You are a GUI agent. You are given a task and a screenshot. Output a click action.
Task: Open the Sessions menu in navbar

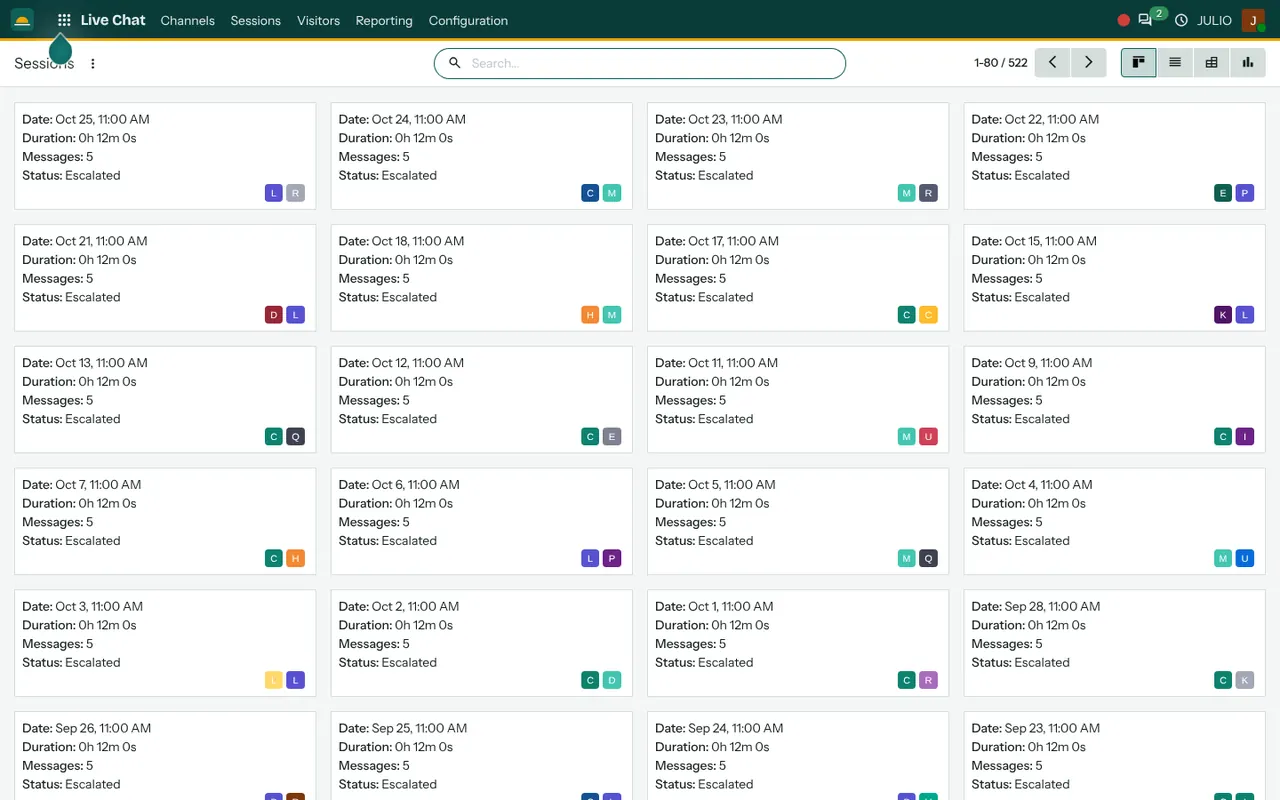pyautogui.click(x=255, y=20)
